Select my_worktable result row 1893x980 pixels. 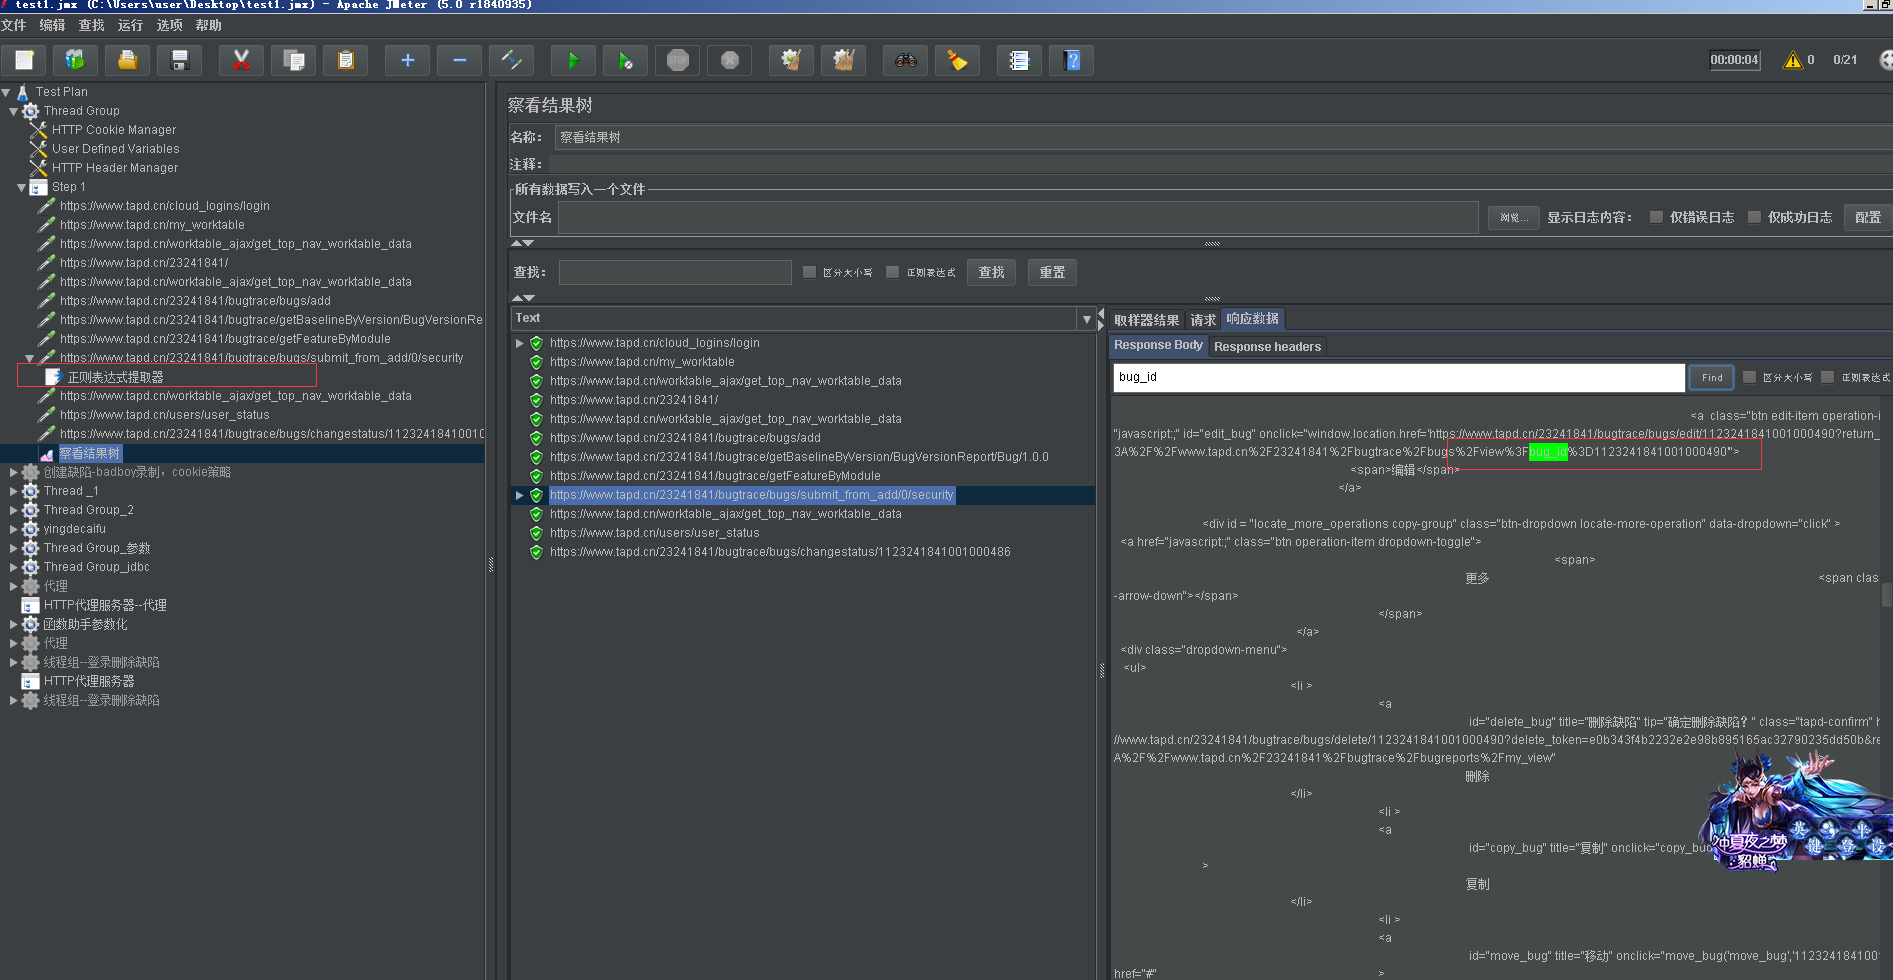click(x=642, y=362)
